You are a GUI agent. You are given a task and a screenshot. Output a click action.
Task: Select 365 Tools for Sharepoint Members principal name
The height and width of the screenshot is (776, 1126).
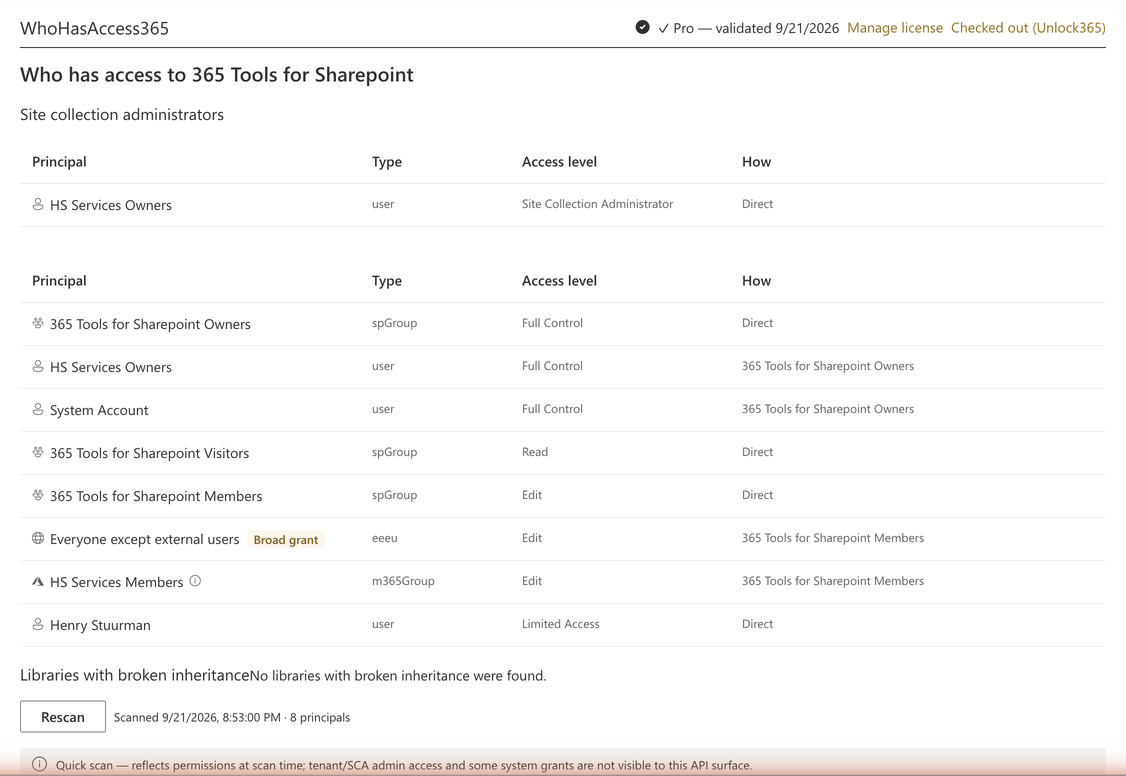(x=156, y=496)
